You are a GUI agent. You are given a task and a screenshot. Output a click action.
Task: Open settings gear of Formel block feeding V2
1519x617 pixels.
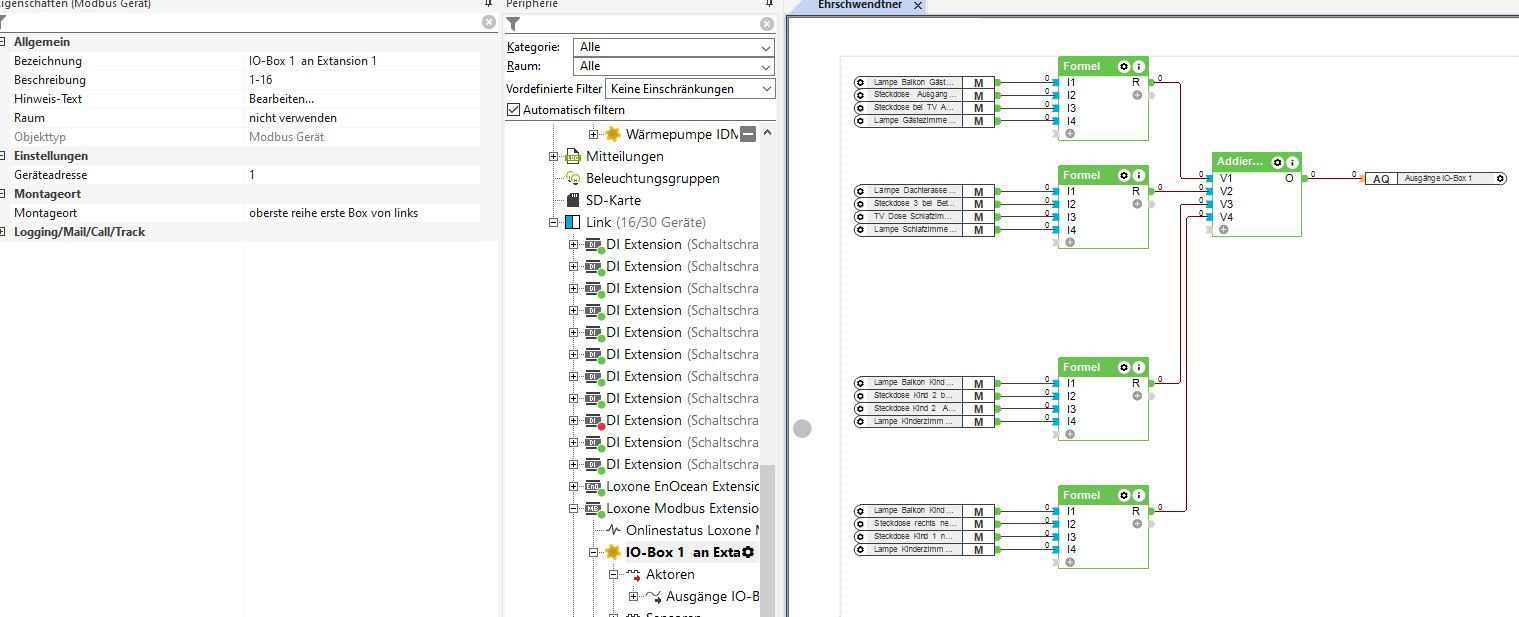click(1123, 175)
